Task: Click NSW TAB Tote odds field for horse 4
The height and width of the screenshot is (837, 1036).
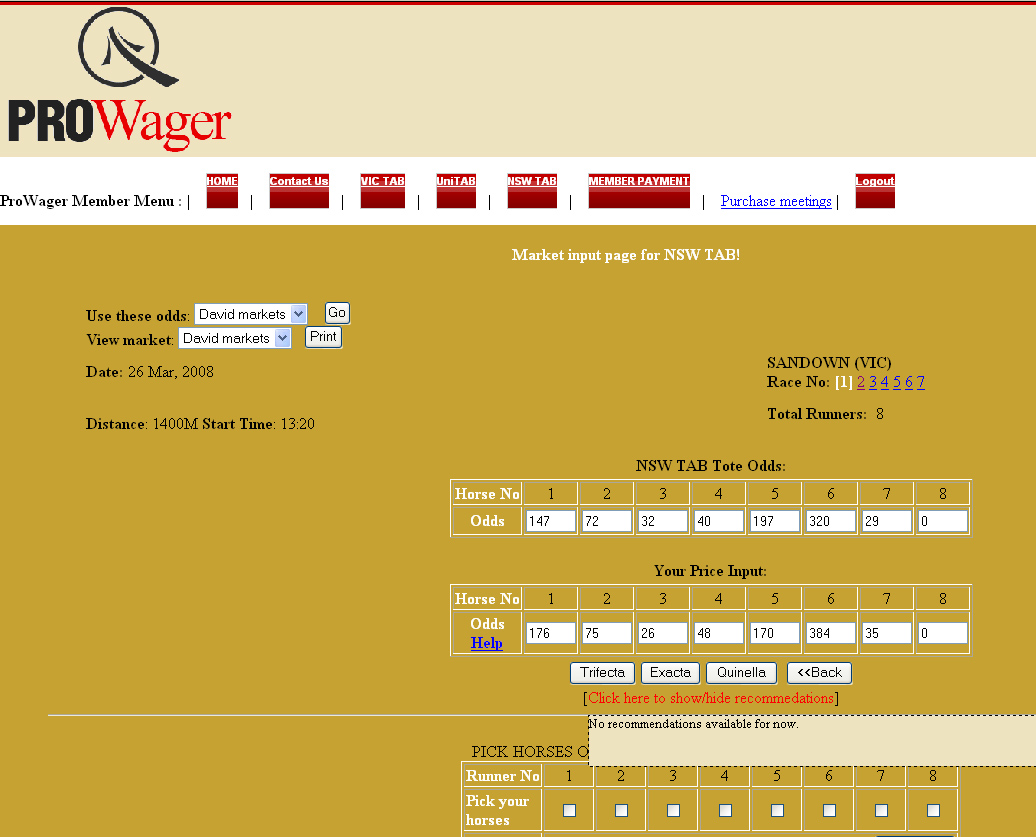Action: click(x=718, y=521)
